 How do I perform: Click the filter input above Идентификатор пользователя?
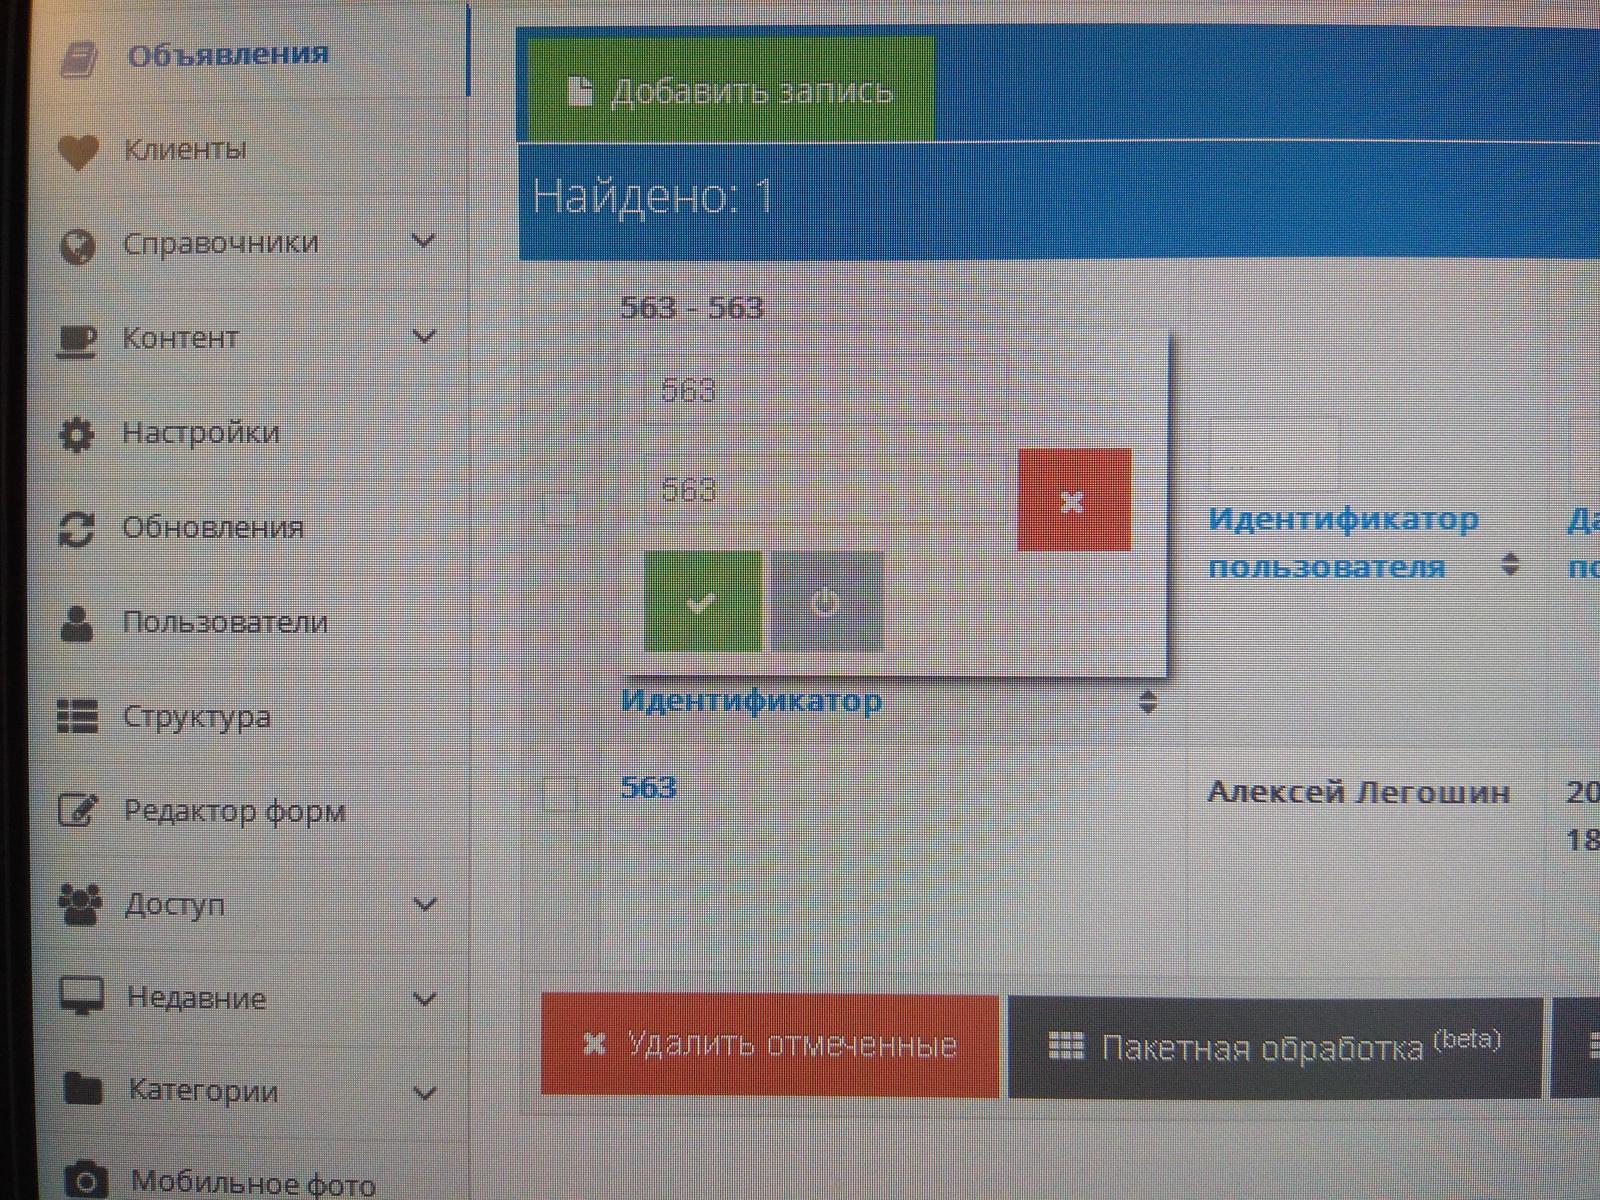(1274, 456)
